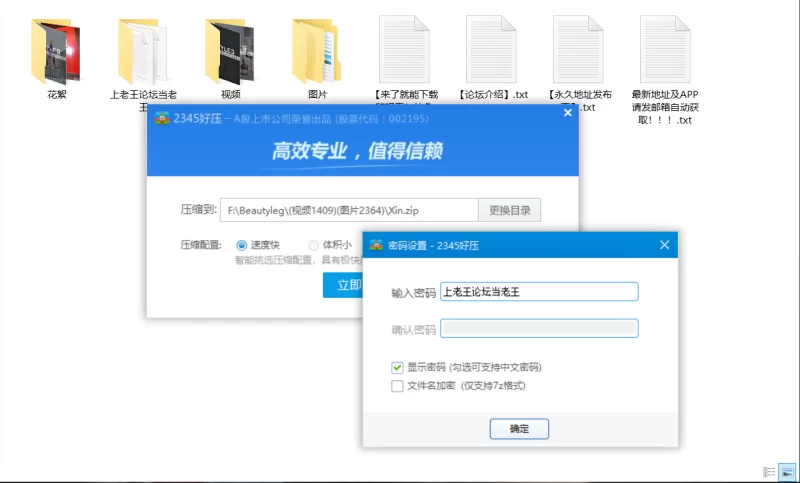Close the 2345好压 compression window
This screenshot has width=800, height=483.
pos(568,113)
